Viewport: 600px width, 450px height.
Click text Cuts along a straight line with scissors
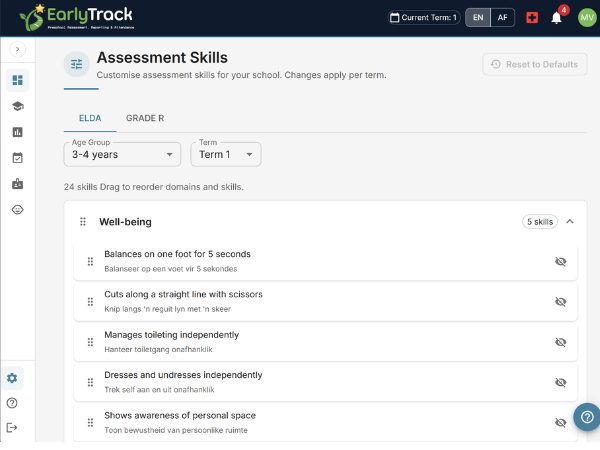click(184, 294)
